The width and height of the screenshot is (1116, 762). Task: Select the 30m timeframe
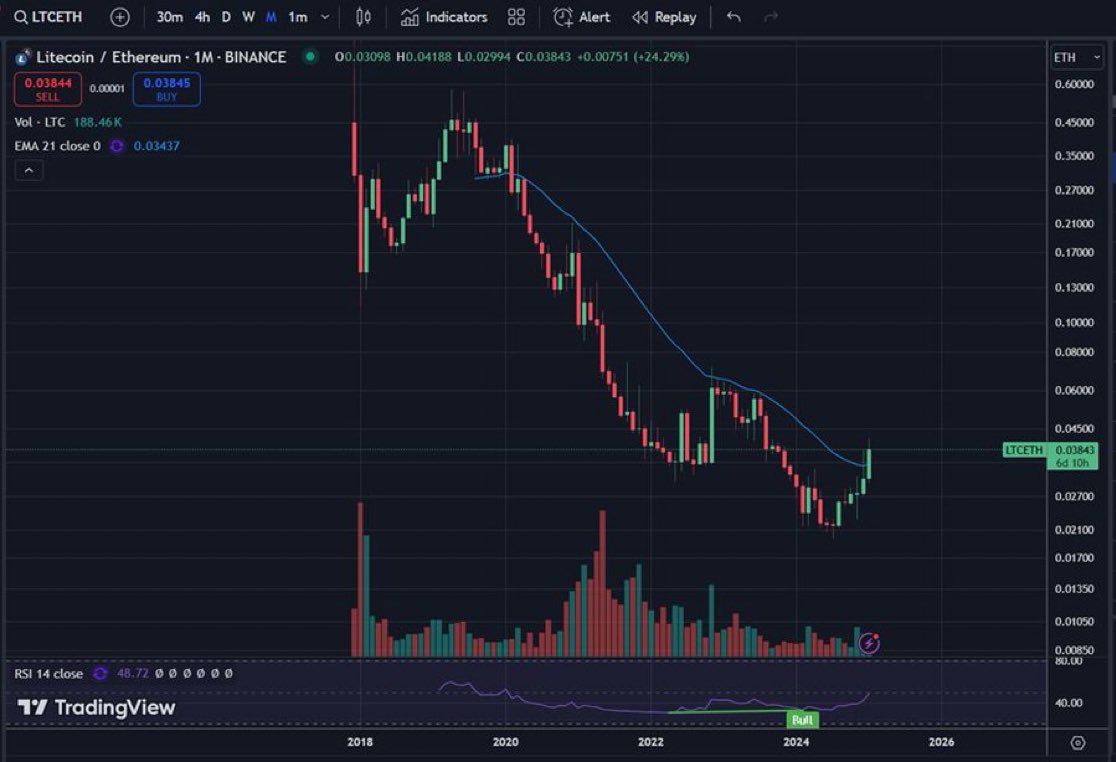tap(169, 17)
